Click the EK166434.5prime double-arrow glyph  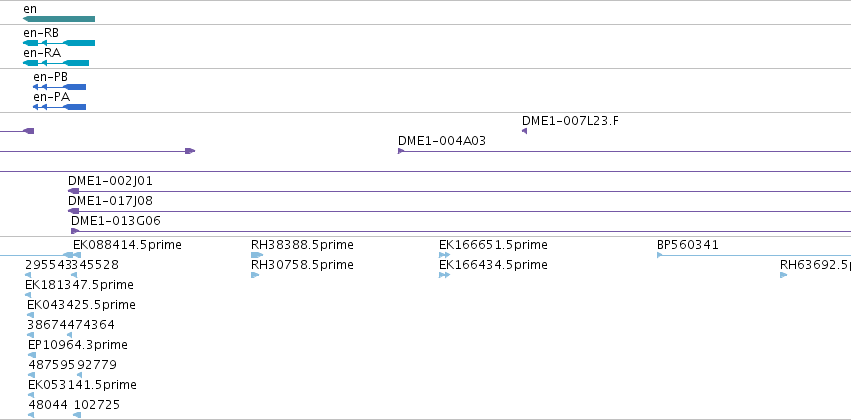coord(444,275)
